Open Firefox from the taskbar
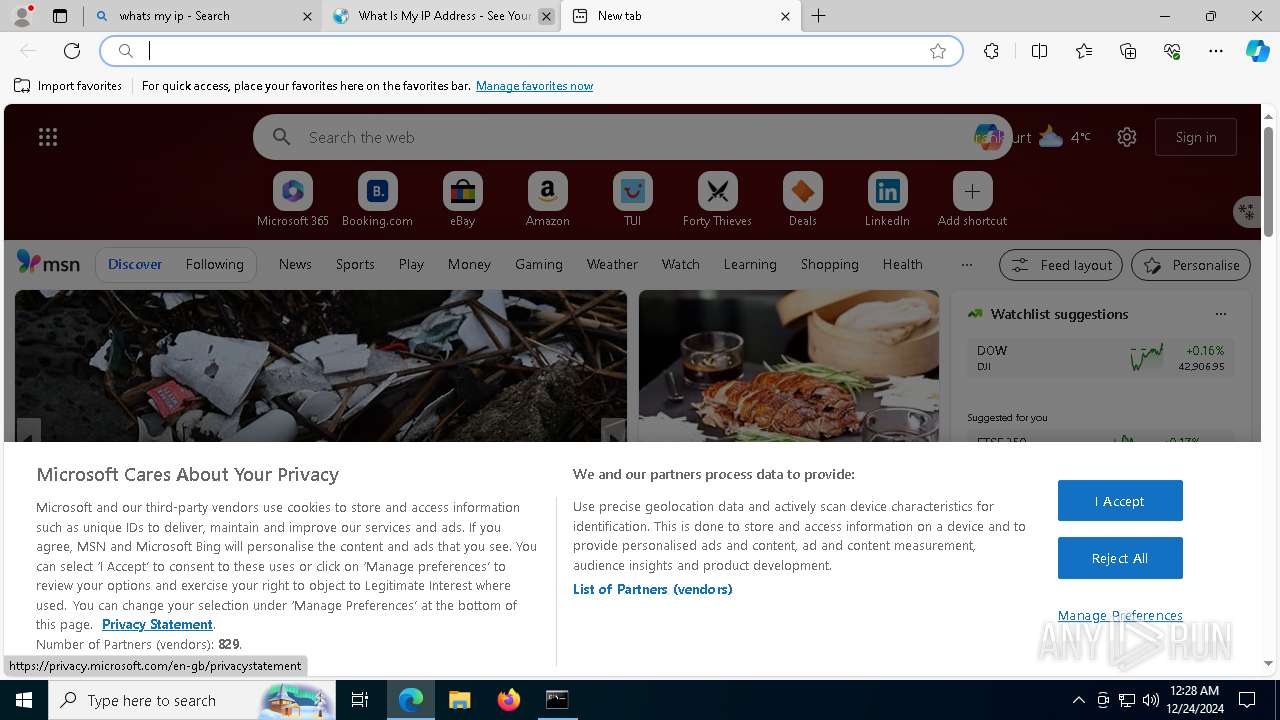The width and height of the screenshot is (1280, 720). click(x=508, y=700)
